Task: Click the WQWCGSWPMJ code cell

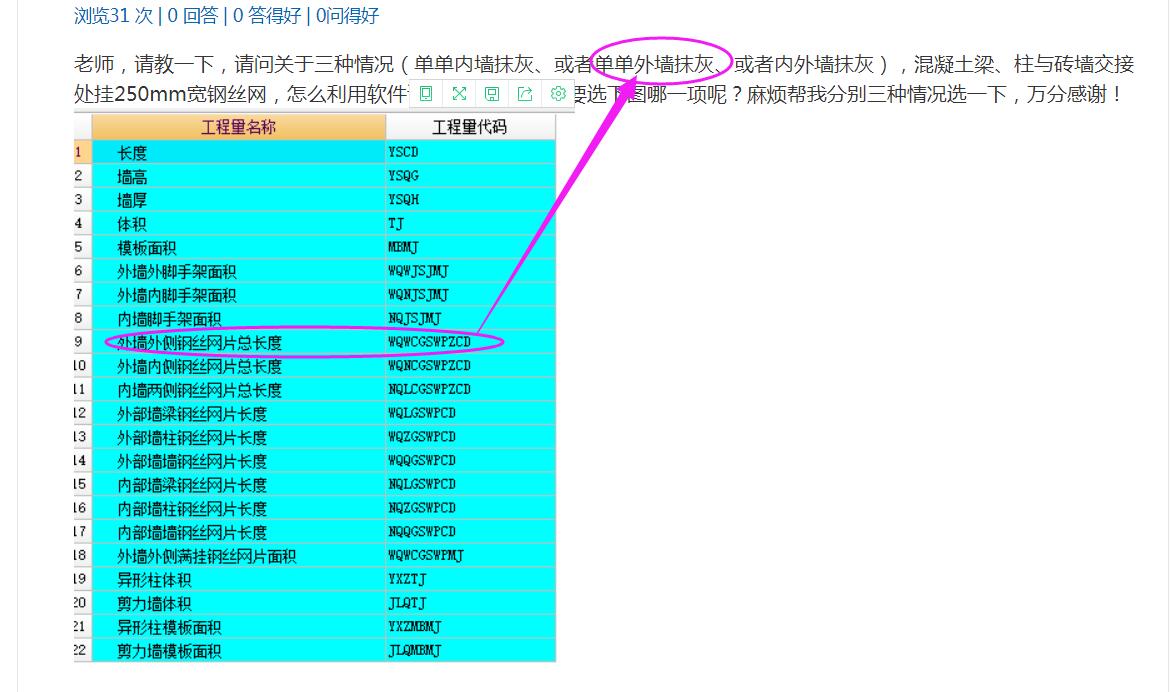Action: point(470,556)
